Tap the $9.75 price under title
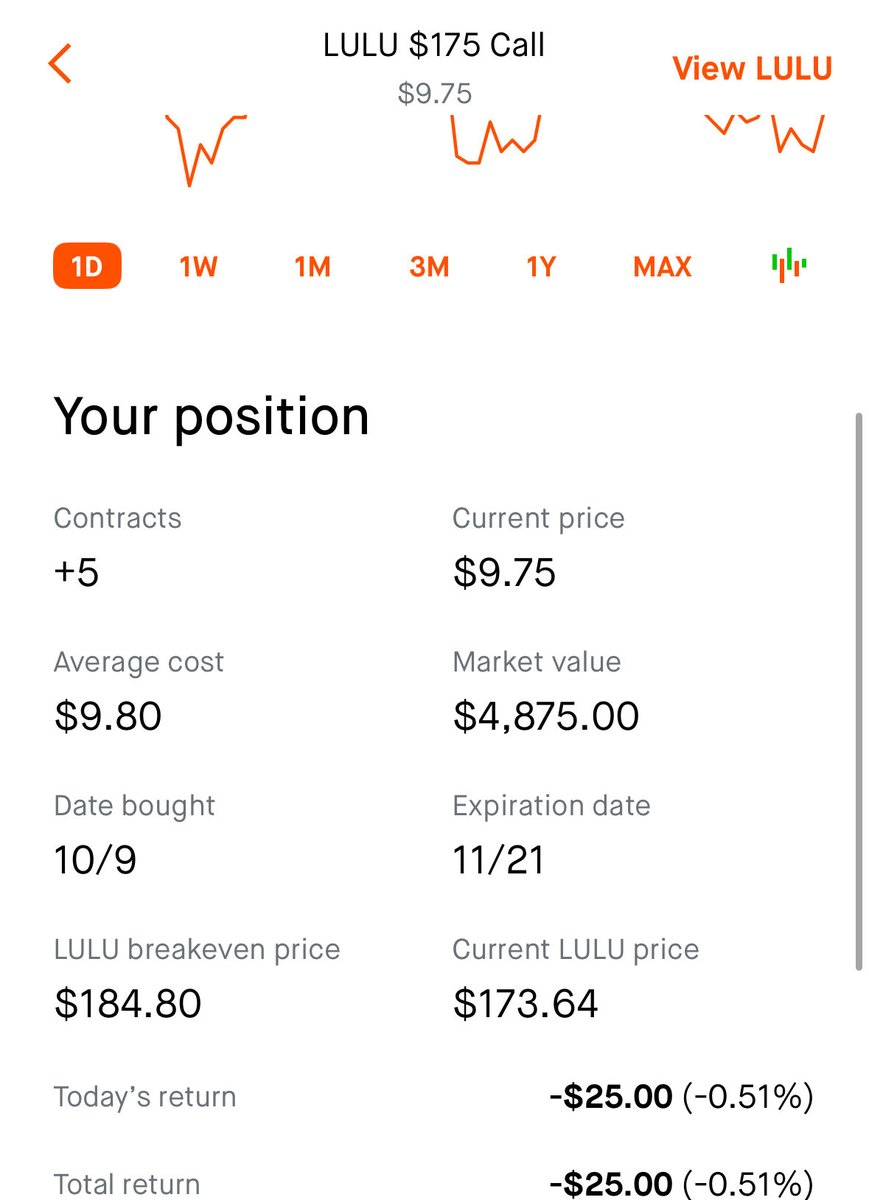The height and width of the screenshot is (1200, 869). coord(434,94)
